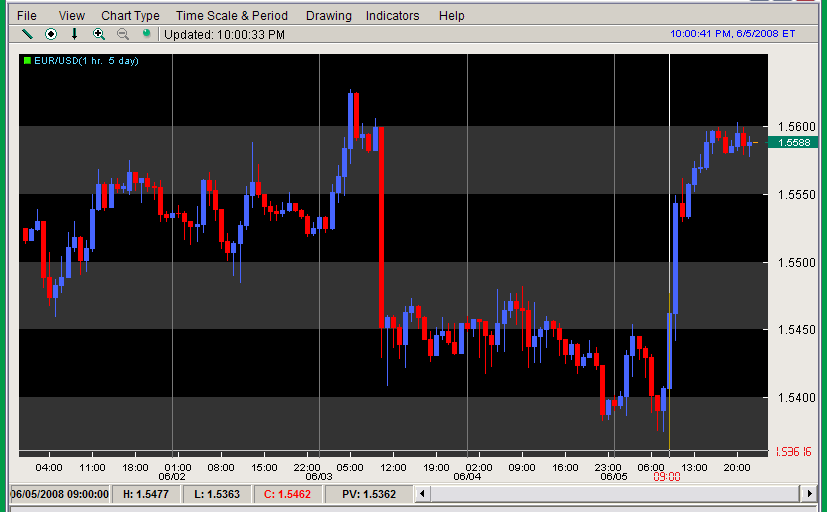Click the scrollbar right arrow

[808, 494]
